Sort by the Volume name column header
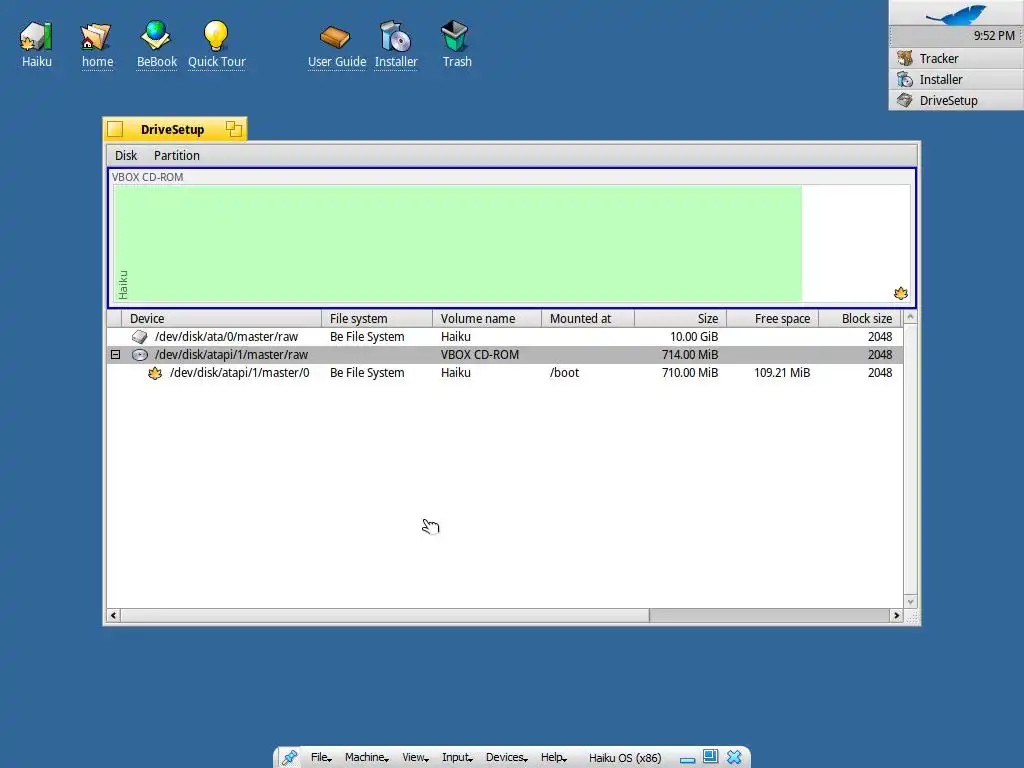This screenshot has height=768, width=1024. (x=487, y=319)
